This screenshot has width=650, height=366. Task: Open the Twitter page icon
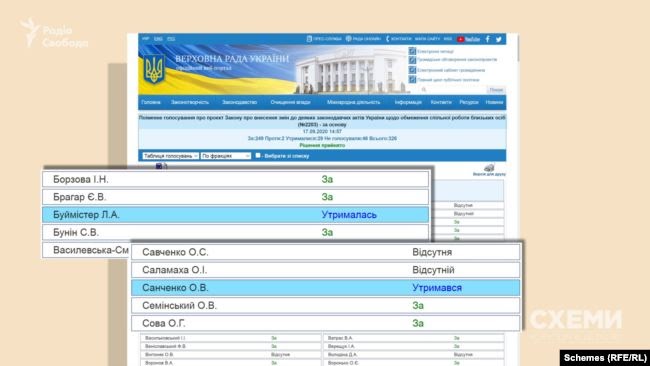(x=499, y=39)
